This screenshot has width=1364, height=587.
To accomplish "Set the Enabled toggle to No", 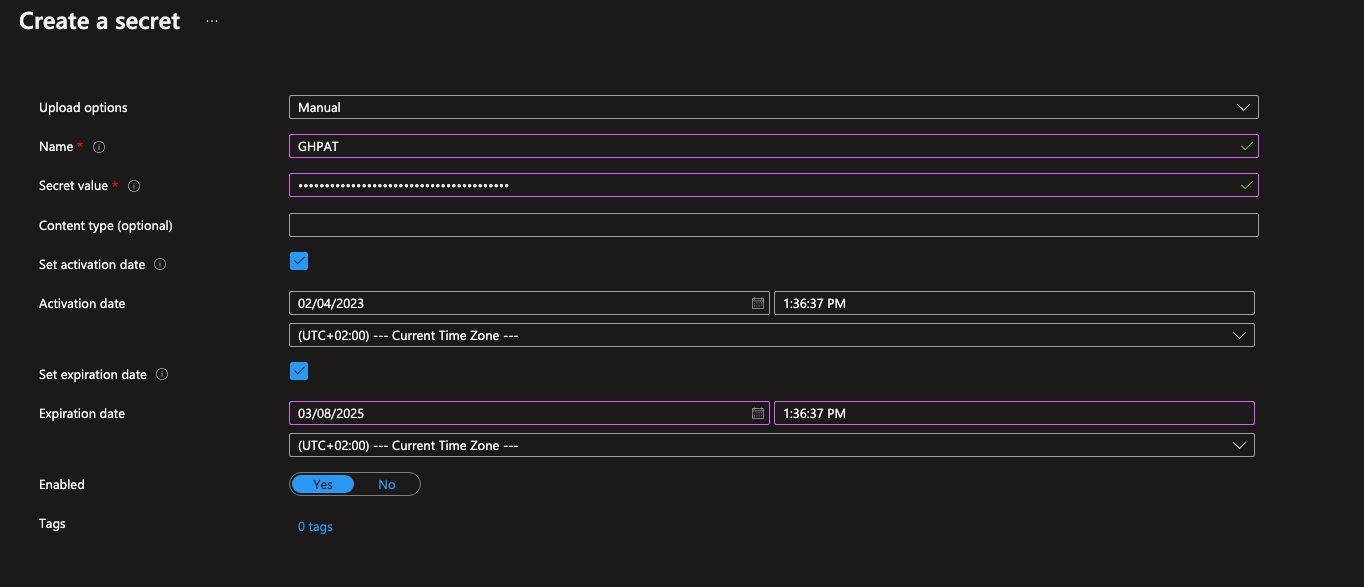I will coord(387,484).
